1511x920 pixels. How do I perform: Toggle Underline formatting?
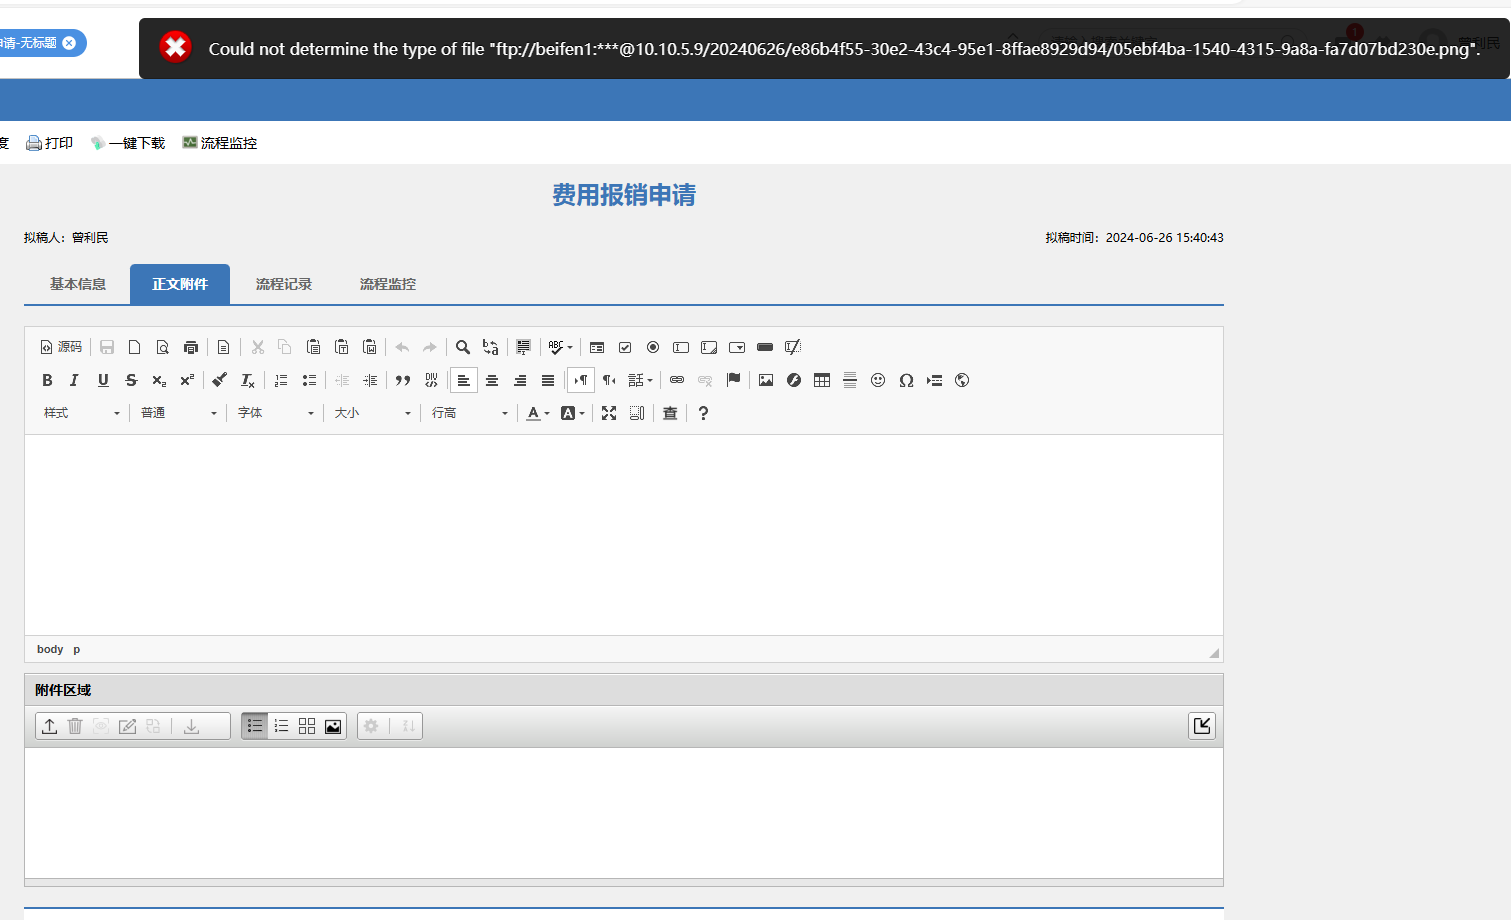(x=103, y=380)
